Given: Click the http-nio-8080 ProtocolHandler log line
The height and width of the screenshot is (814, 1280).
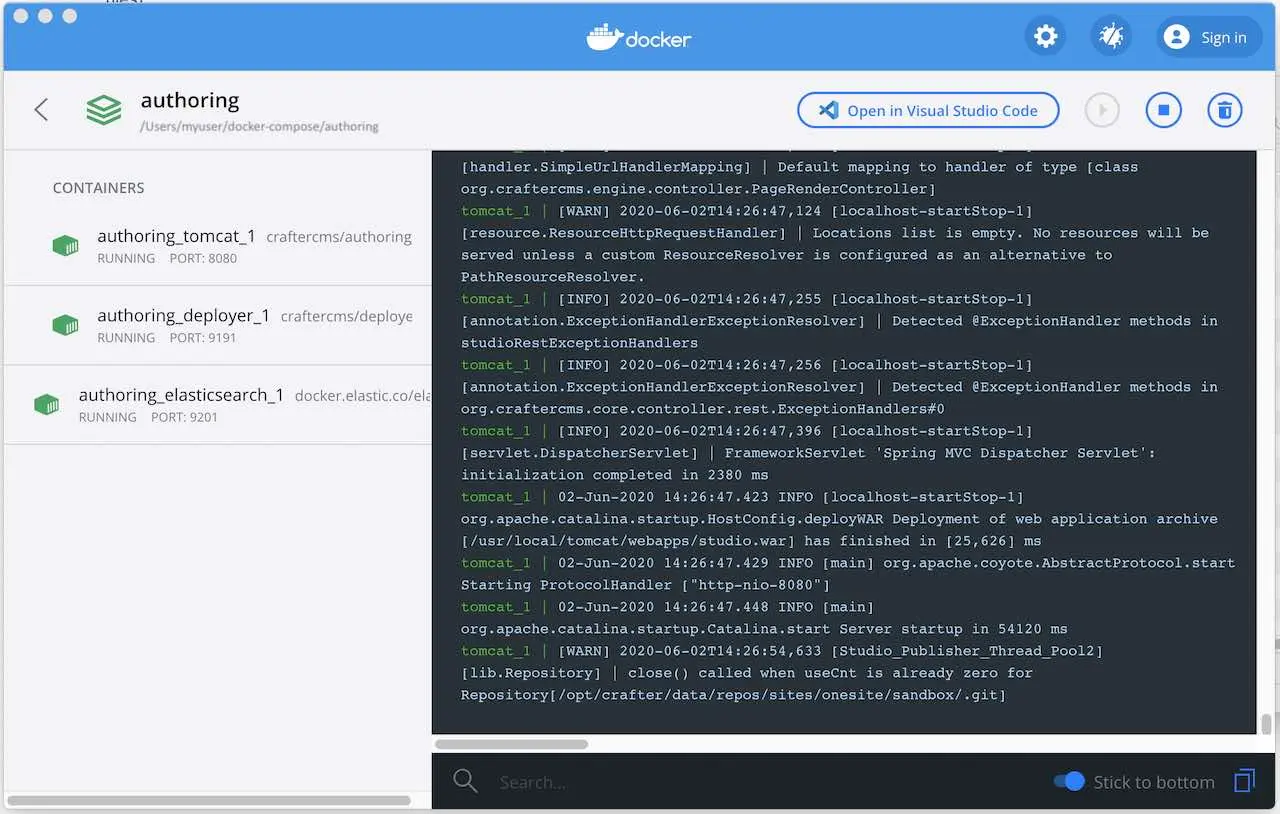Looking at the screenshot, I should tap(646, 585).
